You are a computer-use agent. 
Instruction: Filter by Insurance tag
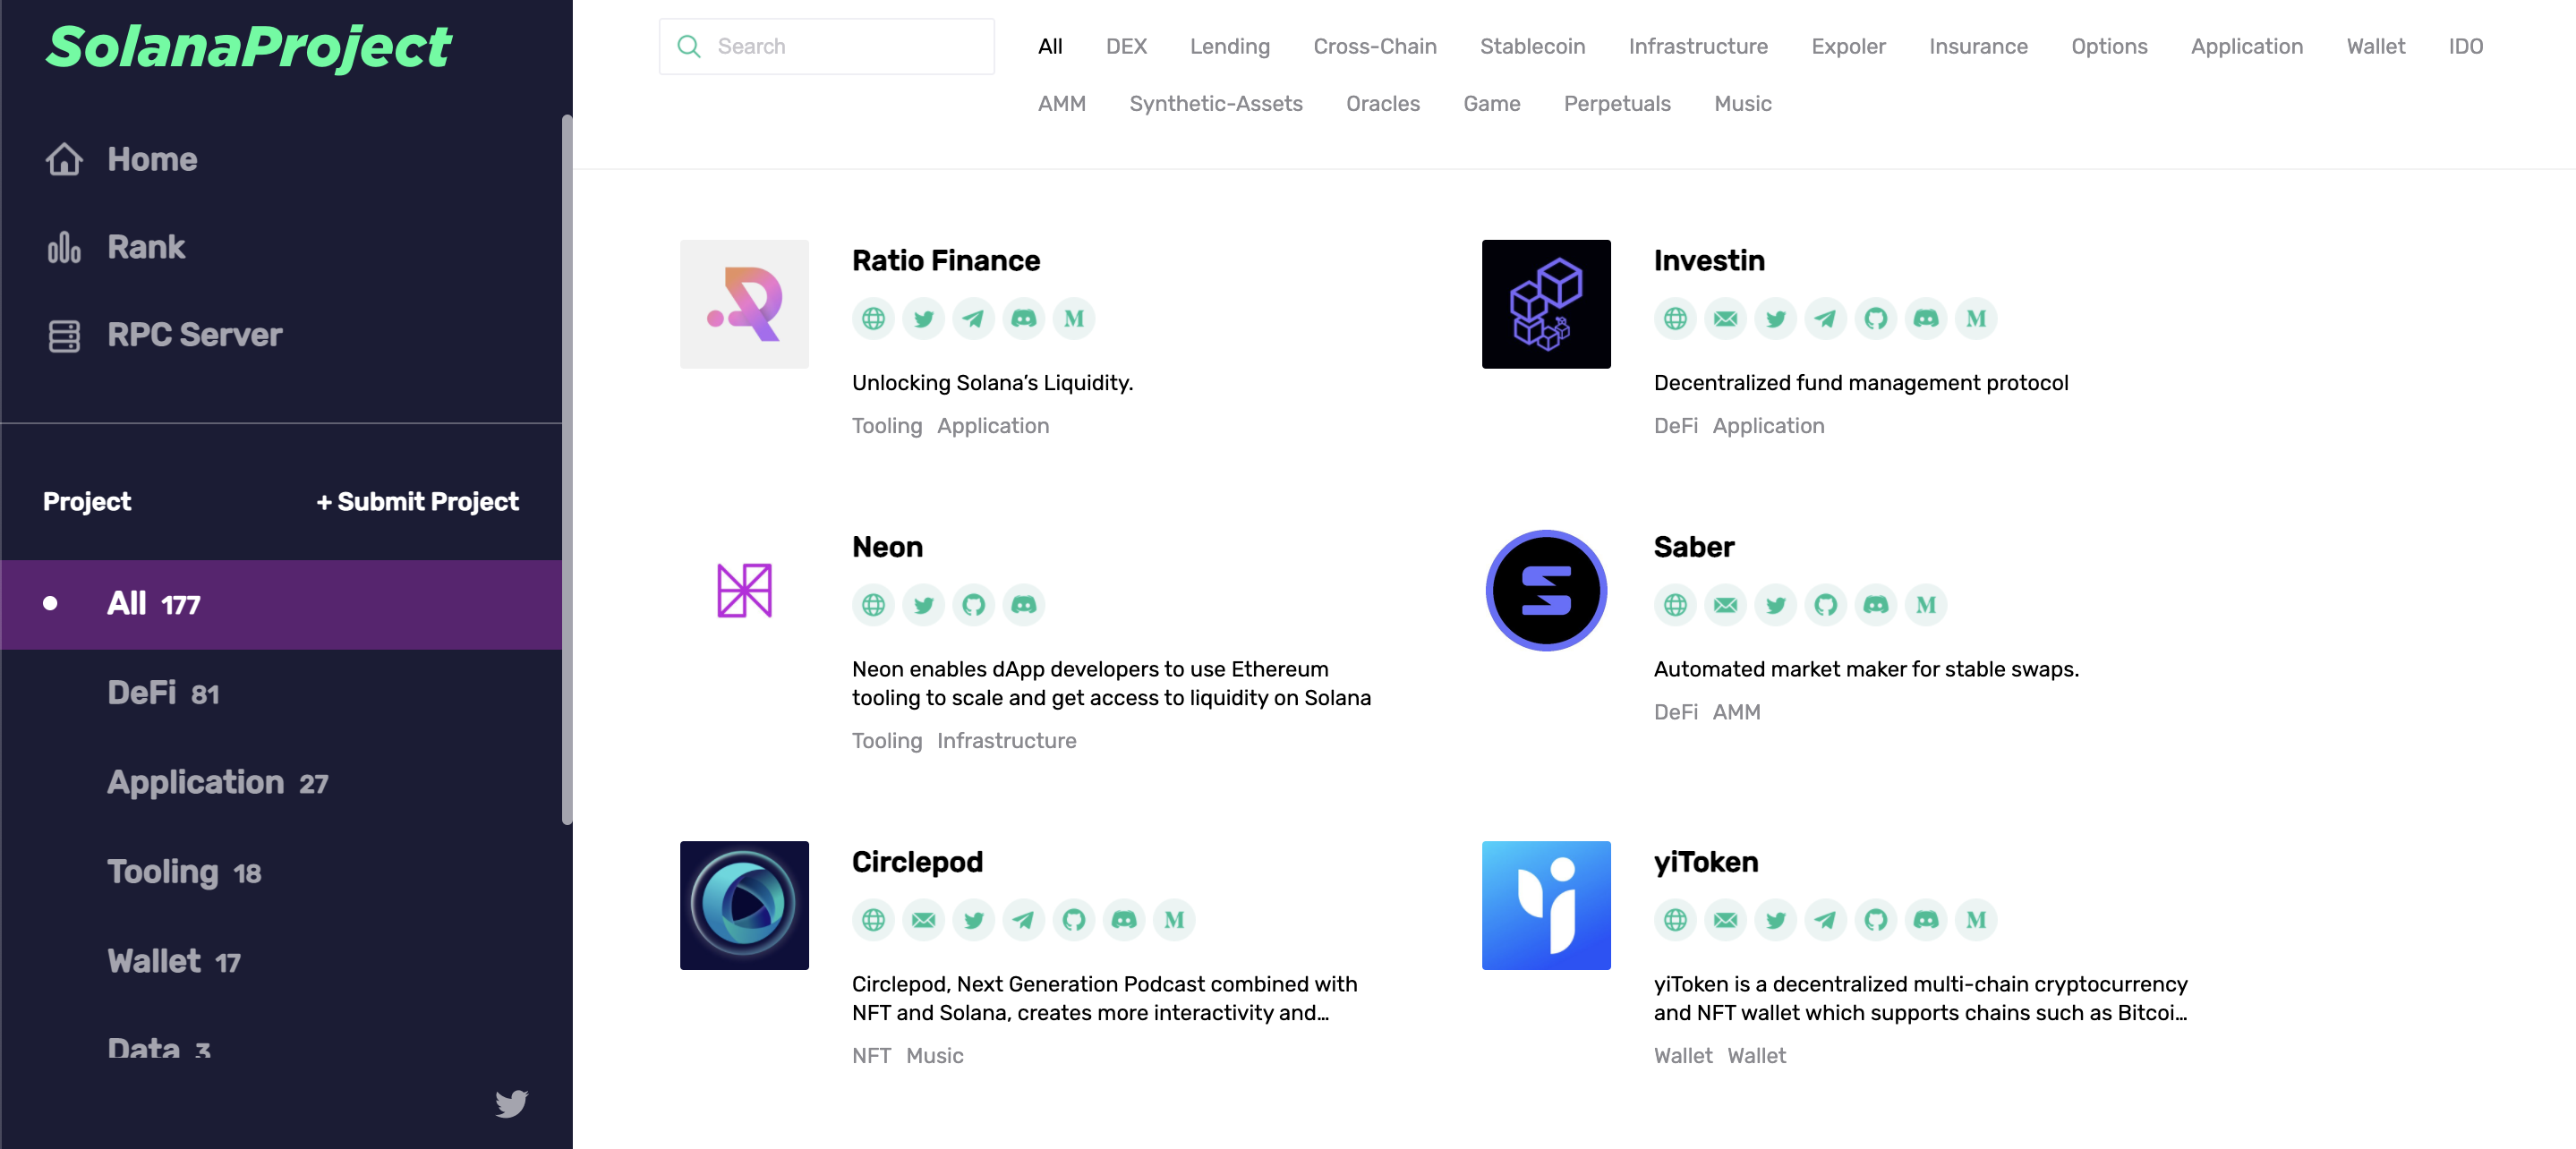1978,46
